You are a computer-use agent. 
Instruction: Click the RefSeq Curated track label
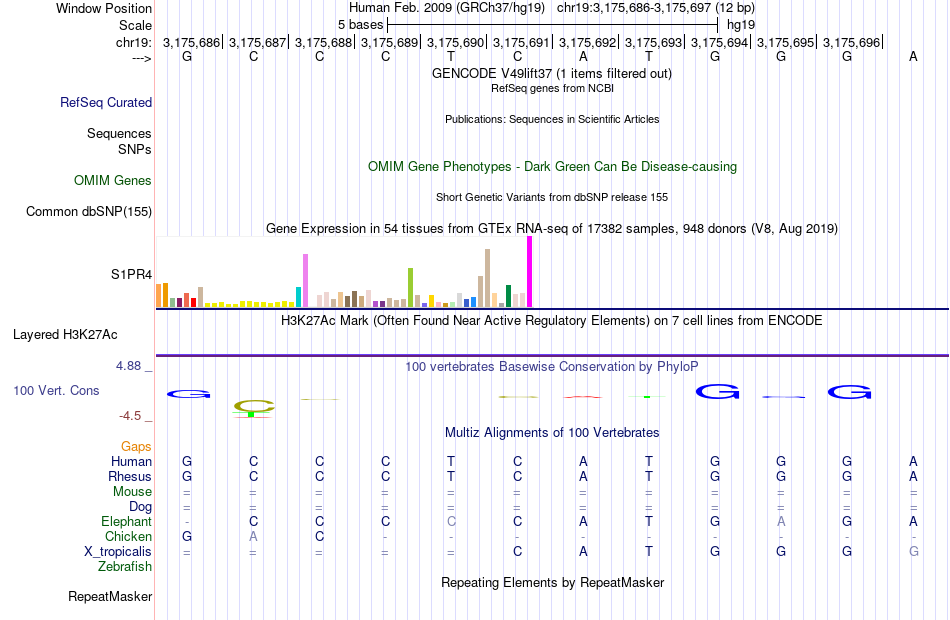pos(106,102)
